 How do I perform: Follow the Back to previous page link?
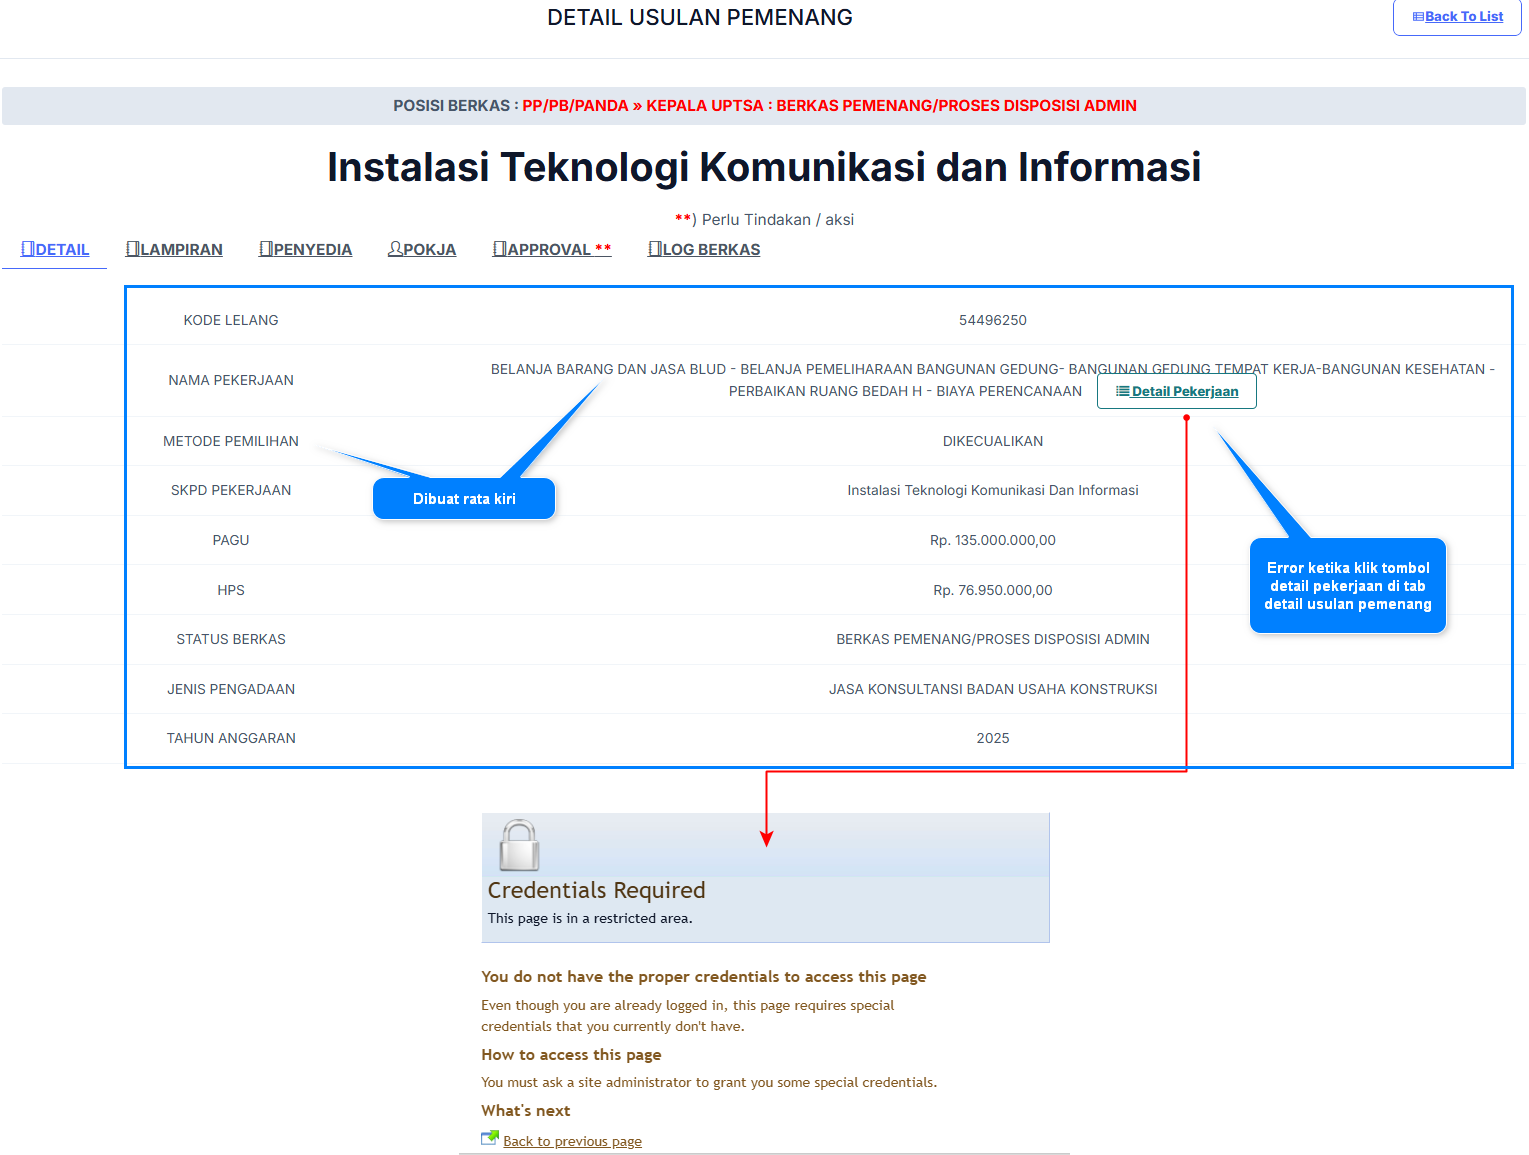tap(572, 1142)
